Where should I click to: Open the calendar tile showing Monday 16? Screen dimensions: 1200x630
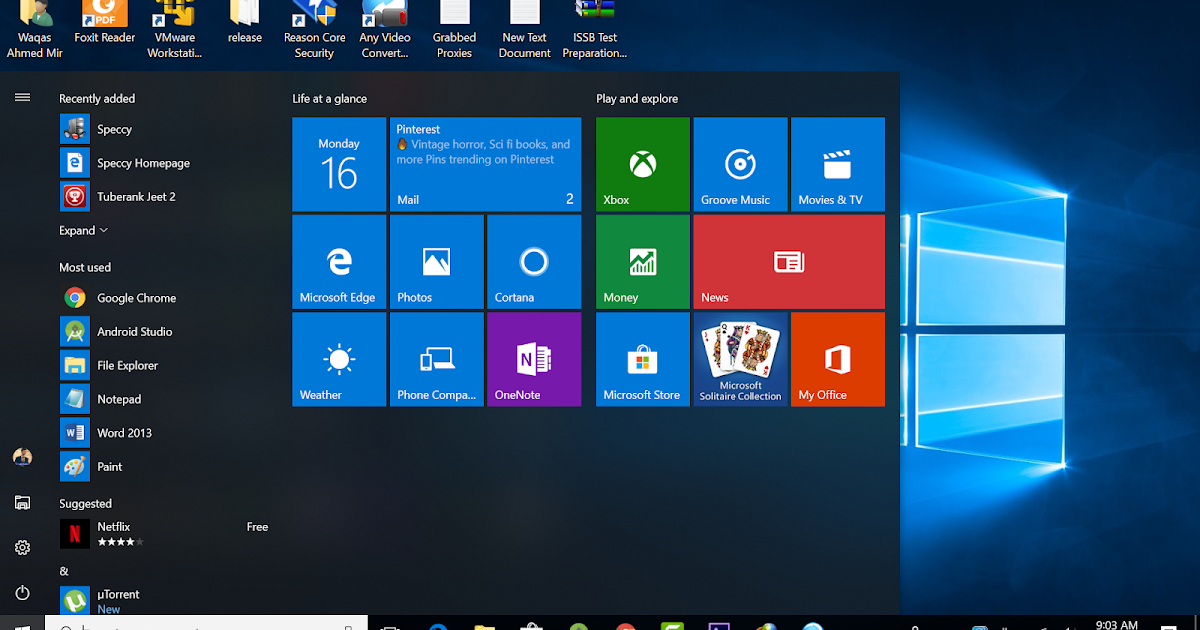coord(339,165)
